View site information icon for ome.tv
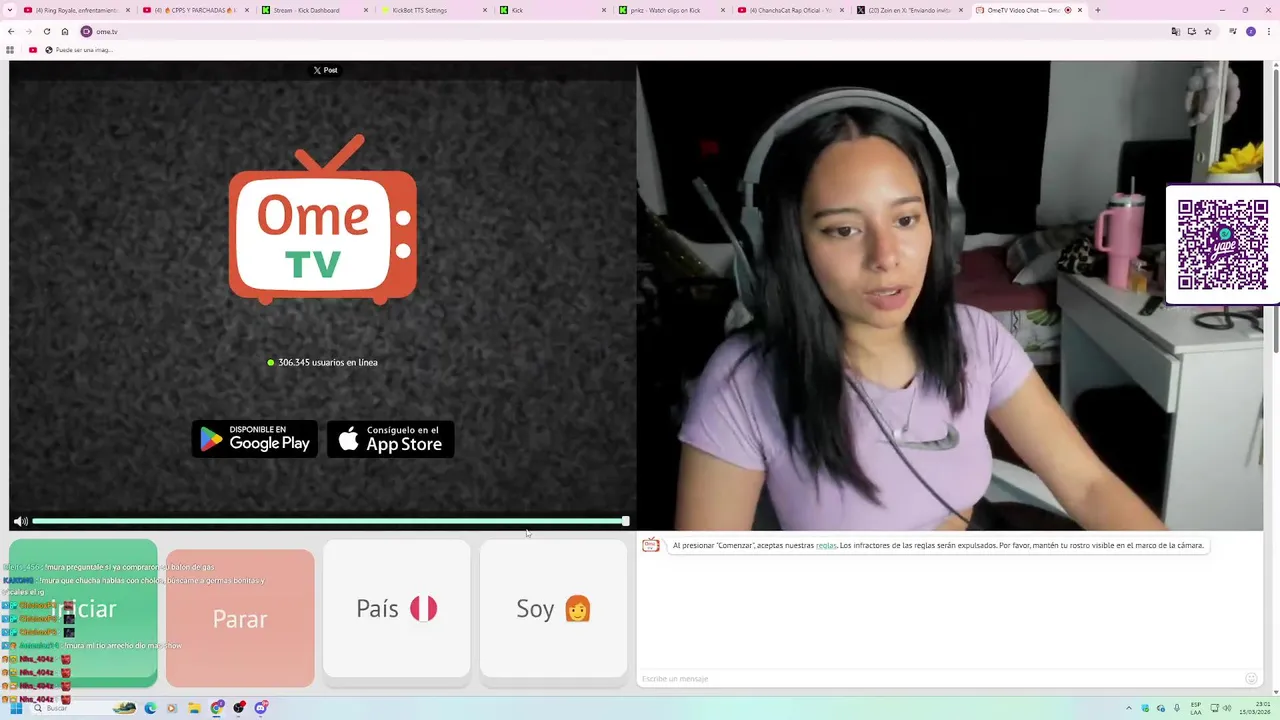This screenshot has height=720, width=1280. pos(86,31)
